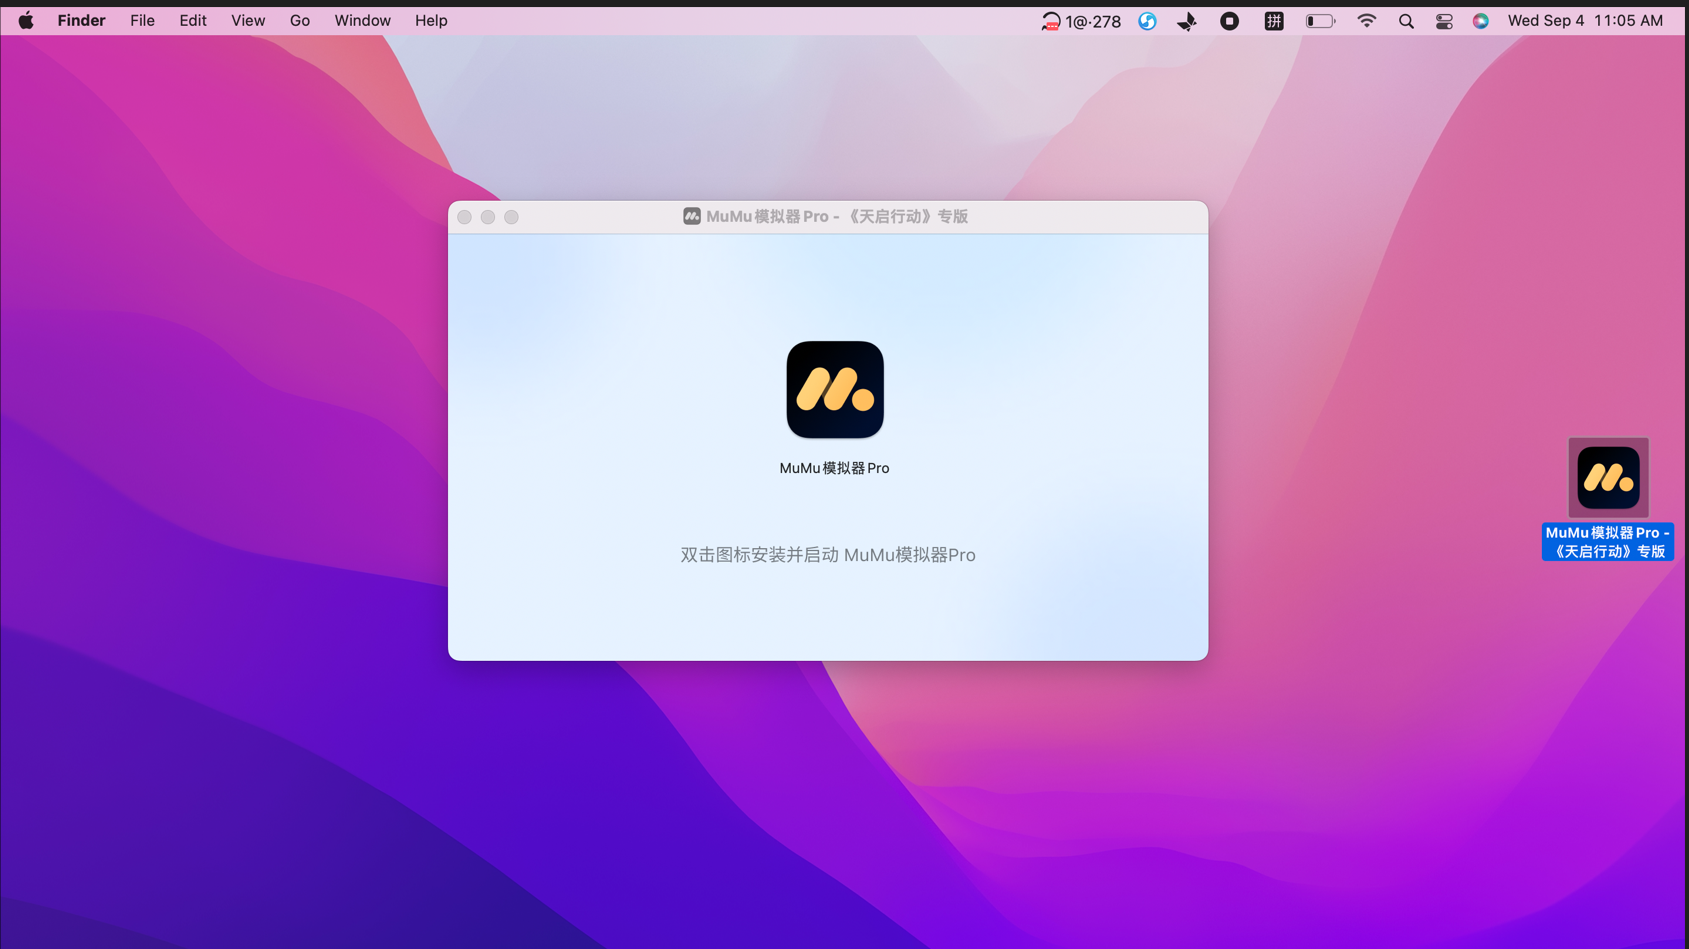Image resolution: width=1689 pixels, height=949 pixels.
Task: Click the window title MuMu模拟器Pro -《天启行动》专版
Action: point(837,216)
